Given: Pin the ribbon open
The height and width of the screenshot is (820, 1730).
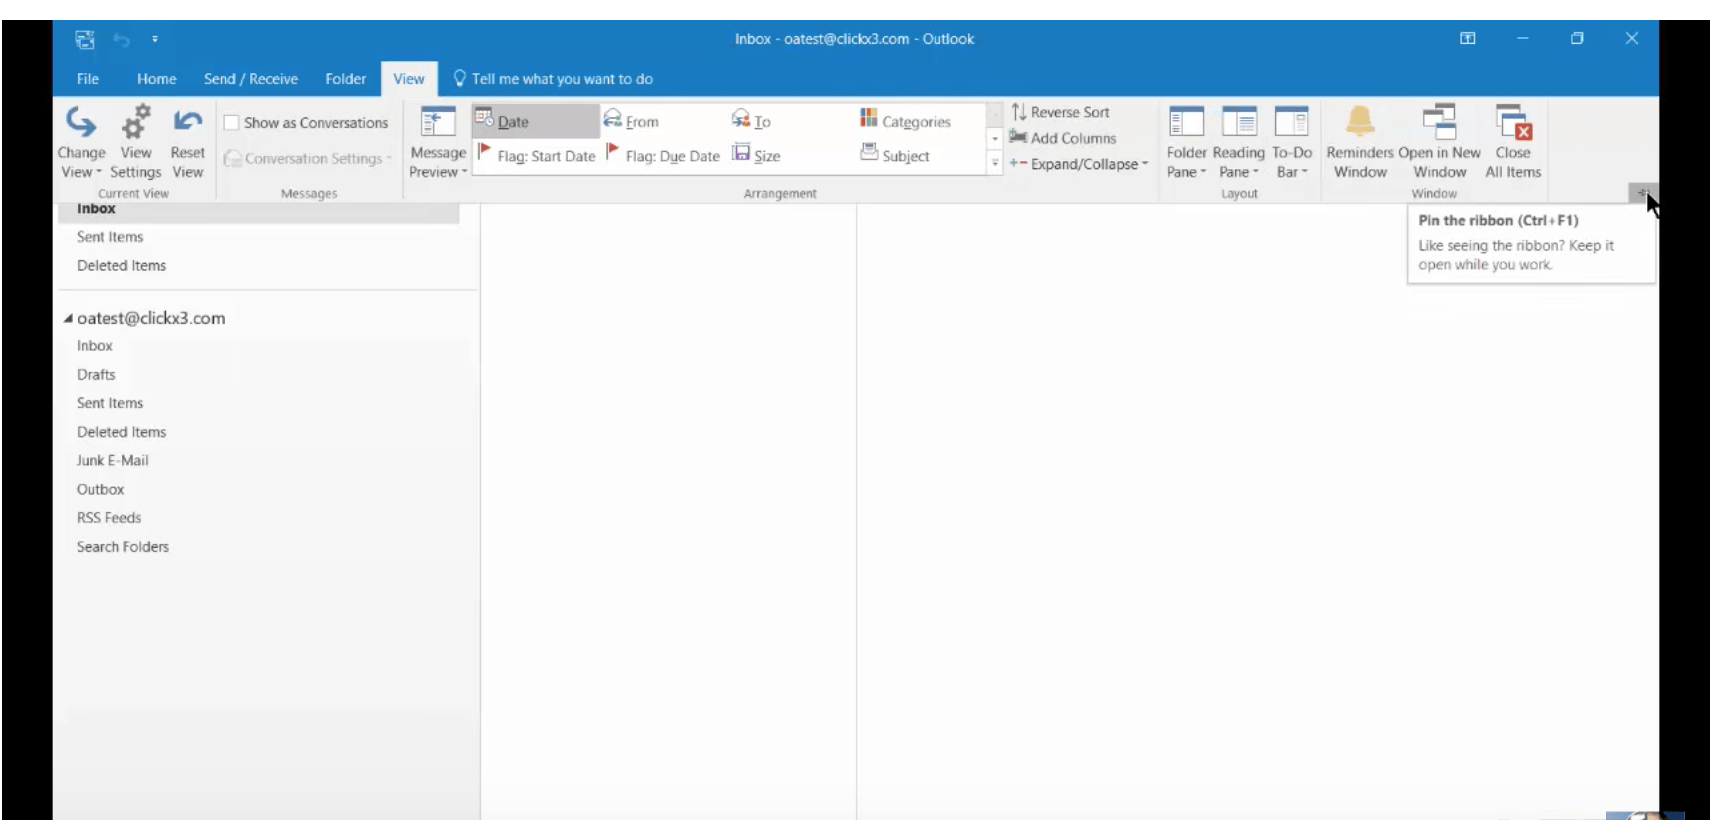Looking at the screenshot, I should pos(1641,193).
